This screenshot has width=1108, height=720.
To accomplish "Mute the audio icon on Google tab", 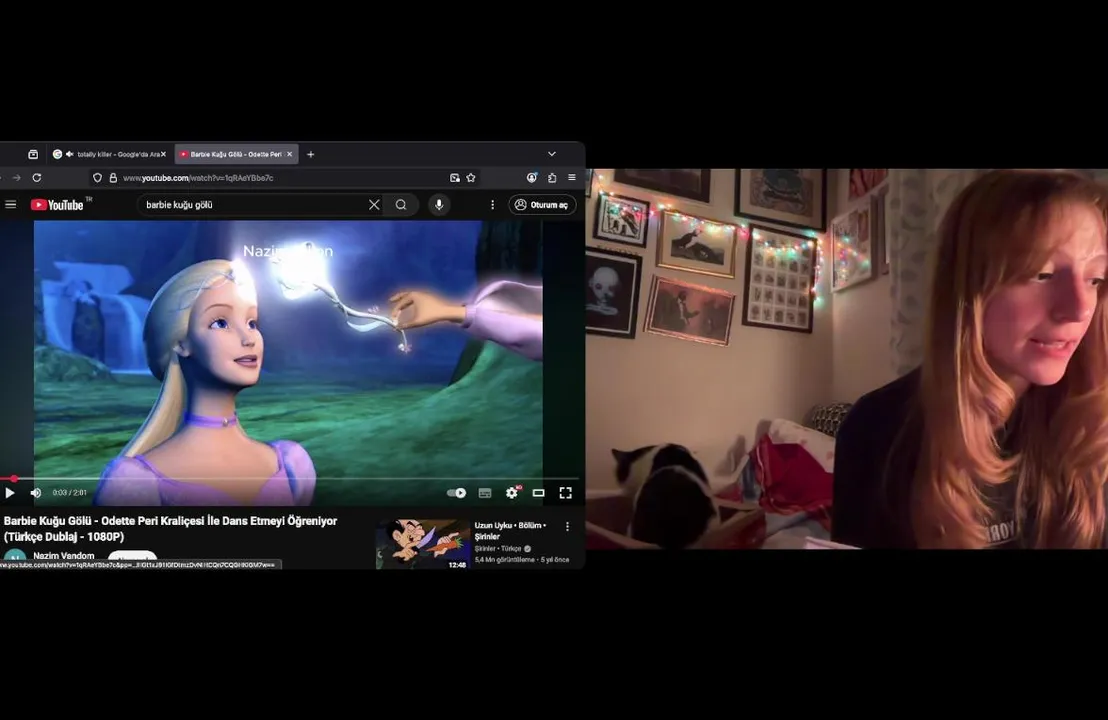I will click(69, 154).
